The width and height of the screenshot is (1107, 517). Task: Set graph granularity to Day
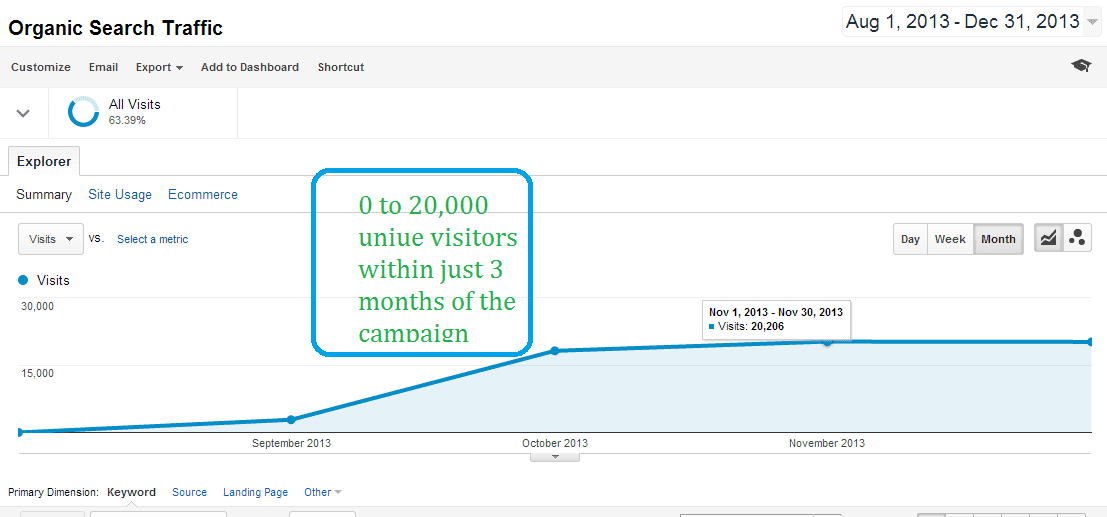click(x=910, y=239)
